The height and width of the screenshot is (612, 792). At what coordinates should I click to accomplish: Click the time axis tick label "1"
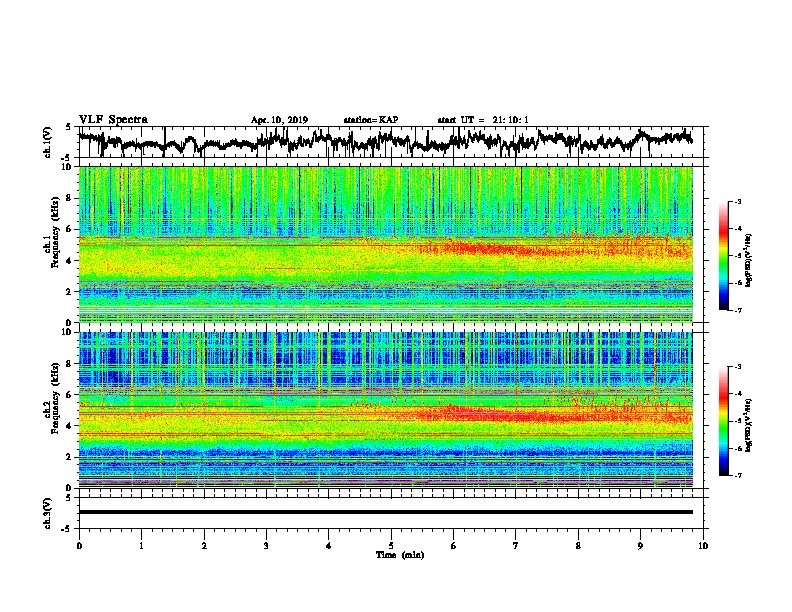pos(141,546)
